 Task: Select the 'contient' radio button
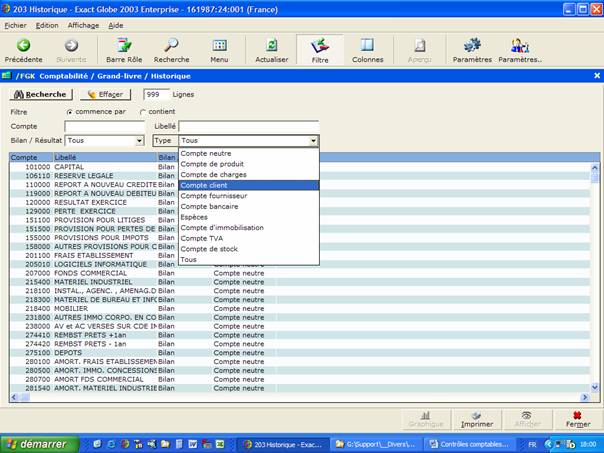(142, 111)
